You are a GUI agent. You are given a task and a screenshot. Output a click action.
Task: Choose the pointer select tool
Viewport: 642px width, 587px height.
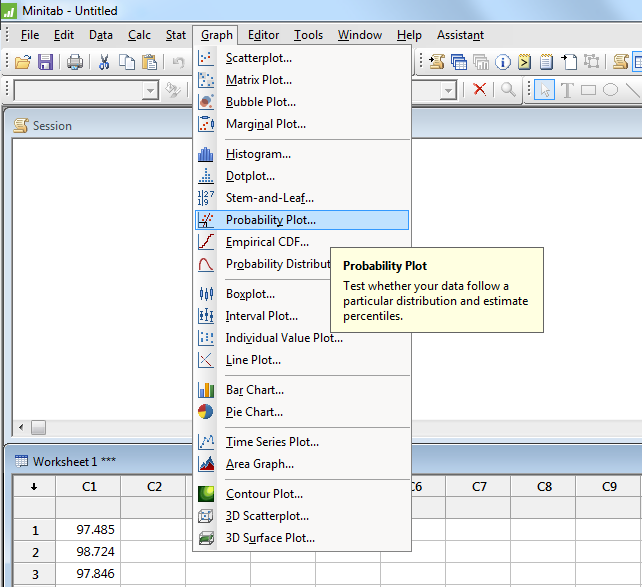pos(544,90)
